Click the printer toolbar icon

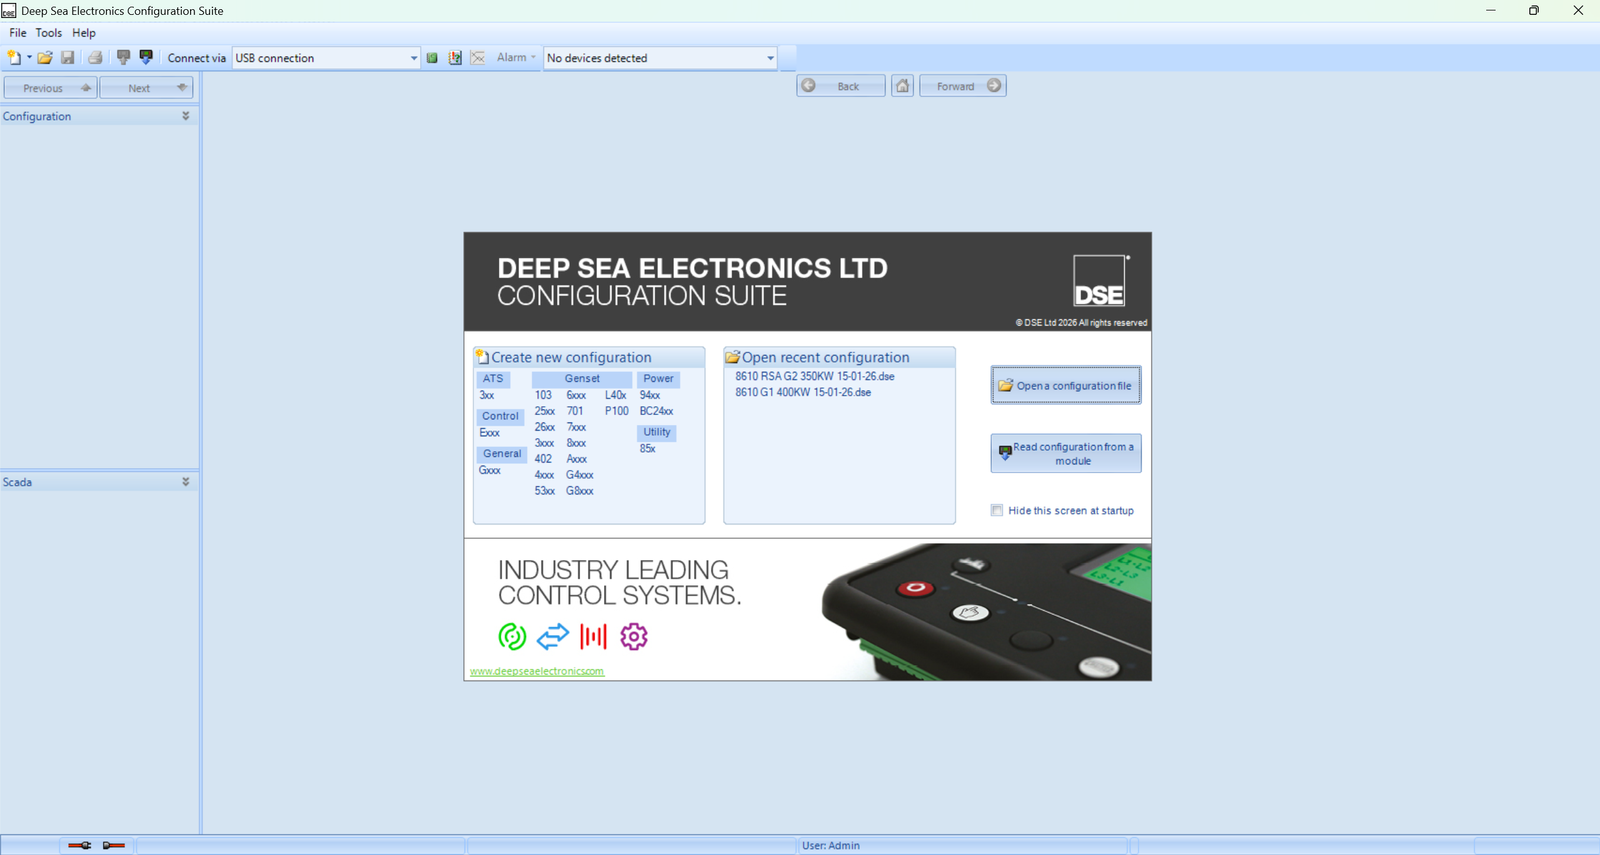(95, 58)
